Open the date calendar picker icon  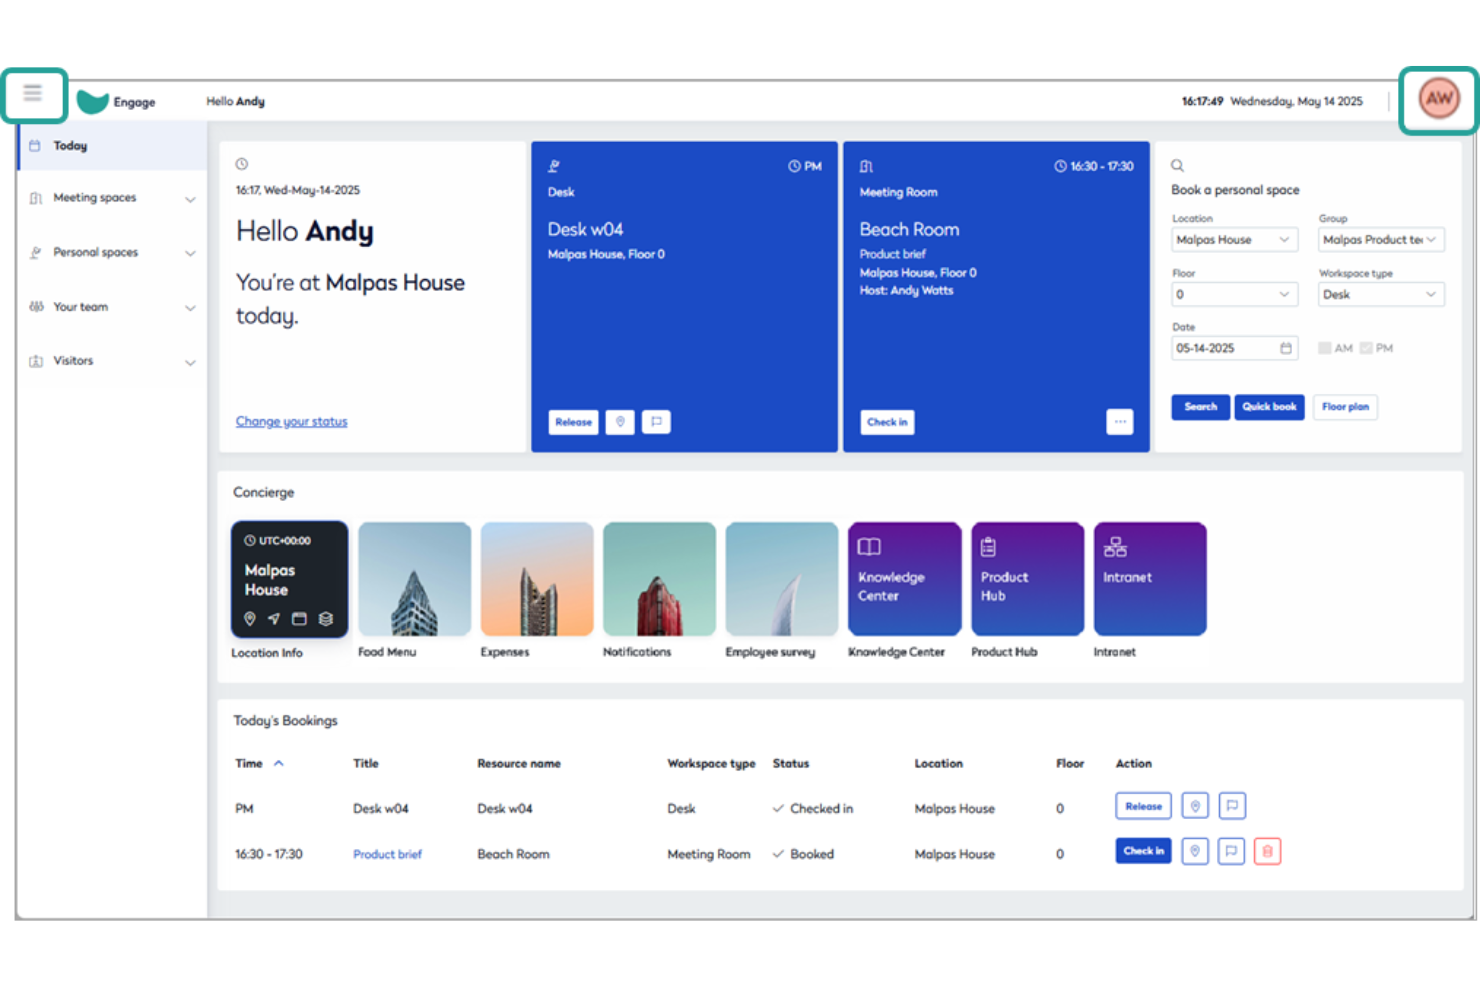coord(1286,348)
